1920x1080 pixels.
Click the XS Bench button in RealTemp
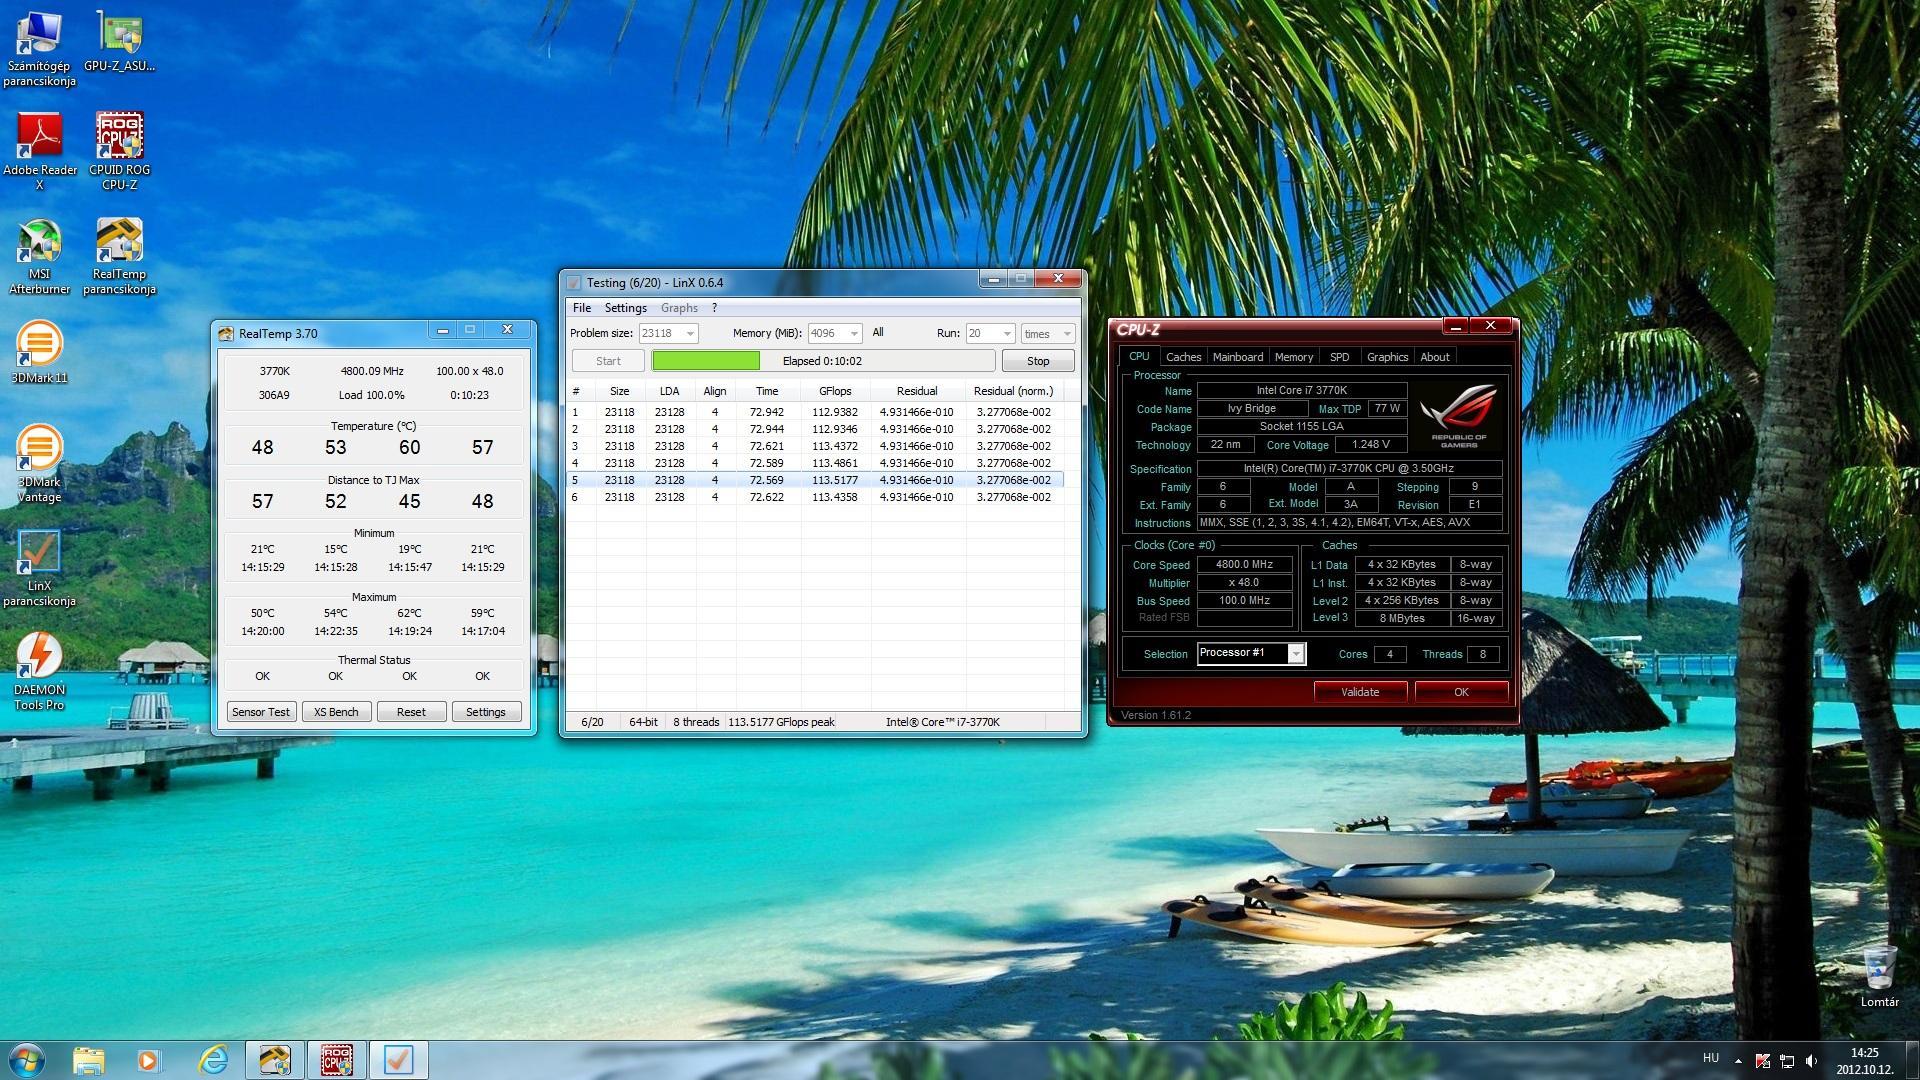pos(336,712)
